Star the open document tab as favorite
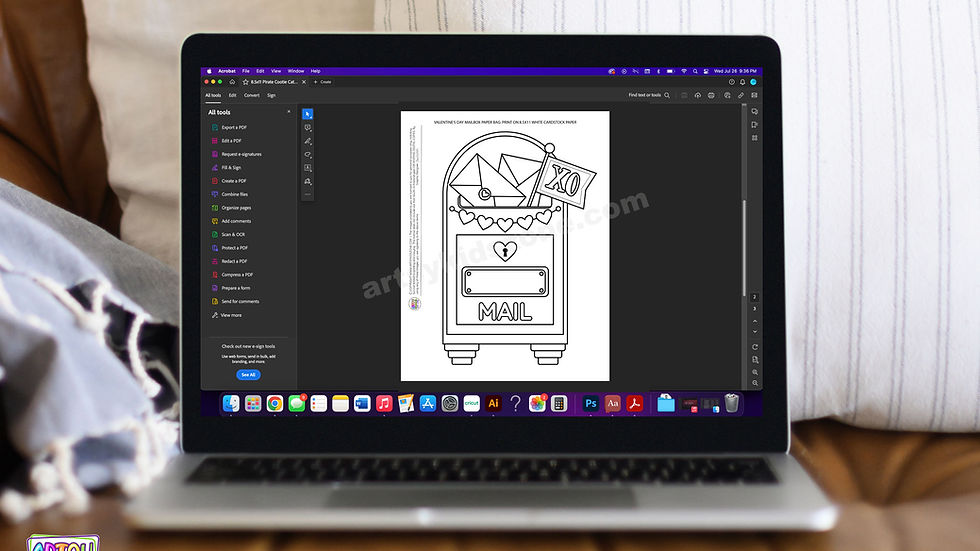The height and width of the screenshot is (551, 980). coord(246,82)
